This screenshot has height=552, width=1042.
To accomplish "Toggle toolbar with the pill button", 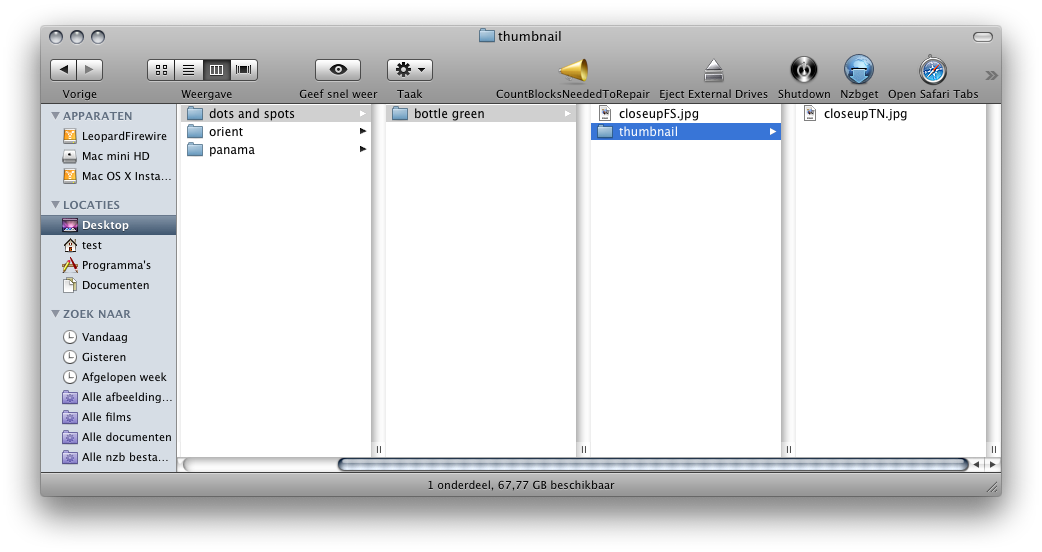I will pyautogui.click(x=983, y=37).
